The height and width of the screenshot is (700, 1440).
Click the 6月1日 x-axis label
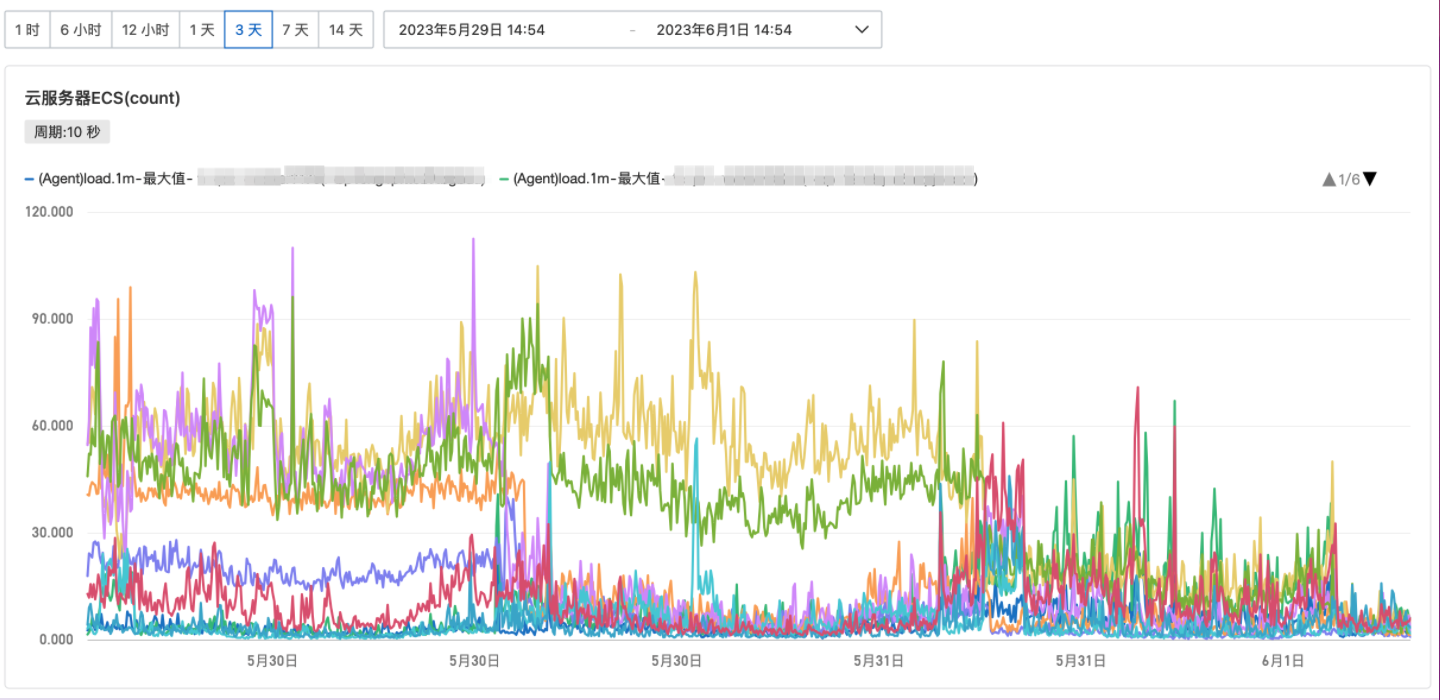point(1282,661)
